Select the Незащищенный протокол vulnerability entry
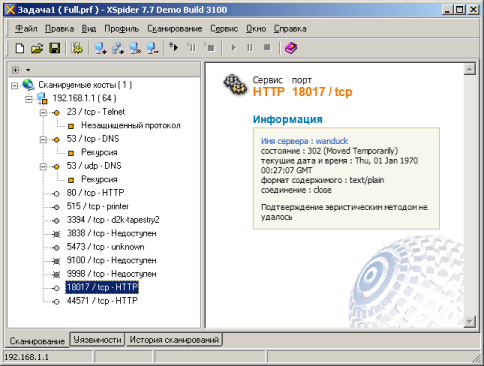The height and width of the screenshot is (366, 484). [x=131, y=126]
